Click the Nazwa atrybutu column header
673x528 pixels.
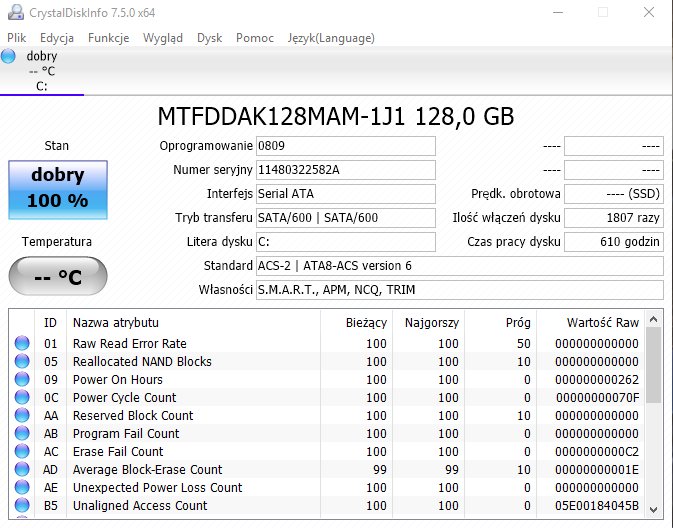[193, 322]
